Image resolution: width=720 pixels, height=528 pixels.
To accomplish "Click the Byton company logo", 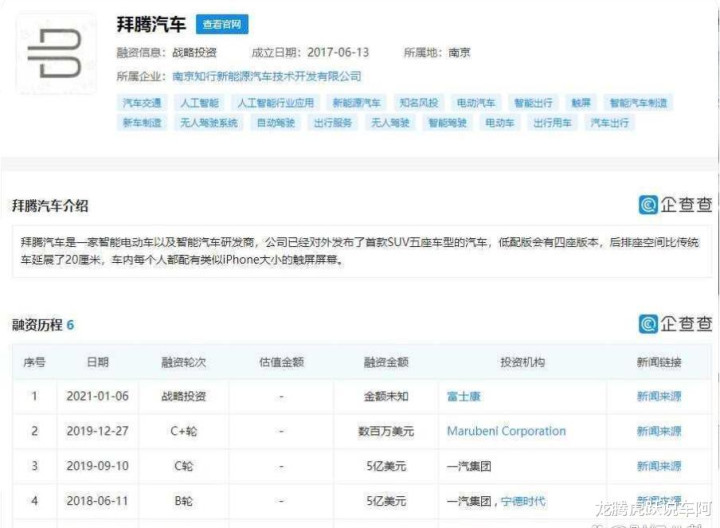I will tap(54, 53).
